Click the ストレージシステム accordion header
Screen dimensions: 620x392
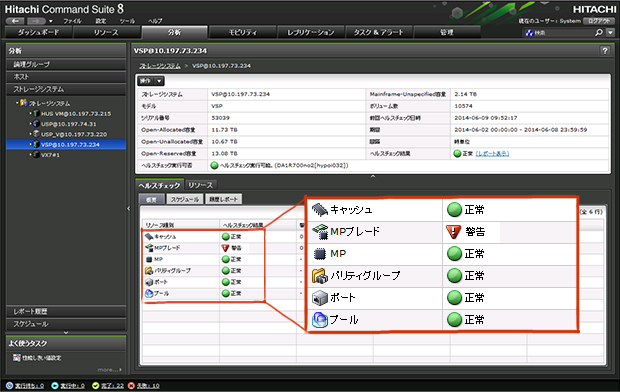pyautogui.click(x=66, y=89)
